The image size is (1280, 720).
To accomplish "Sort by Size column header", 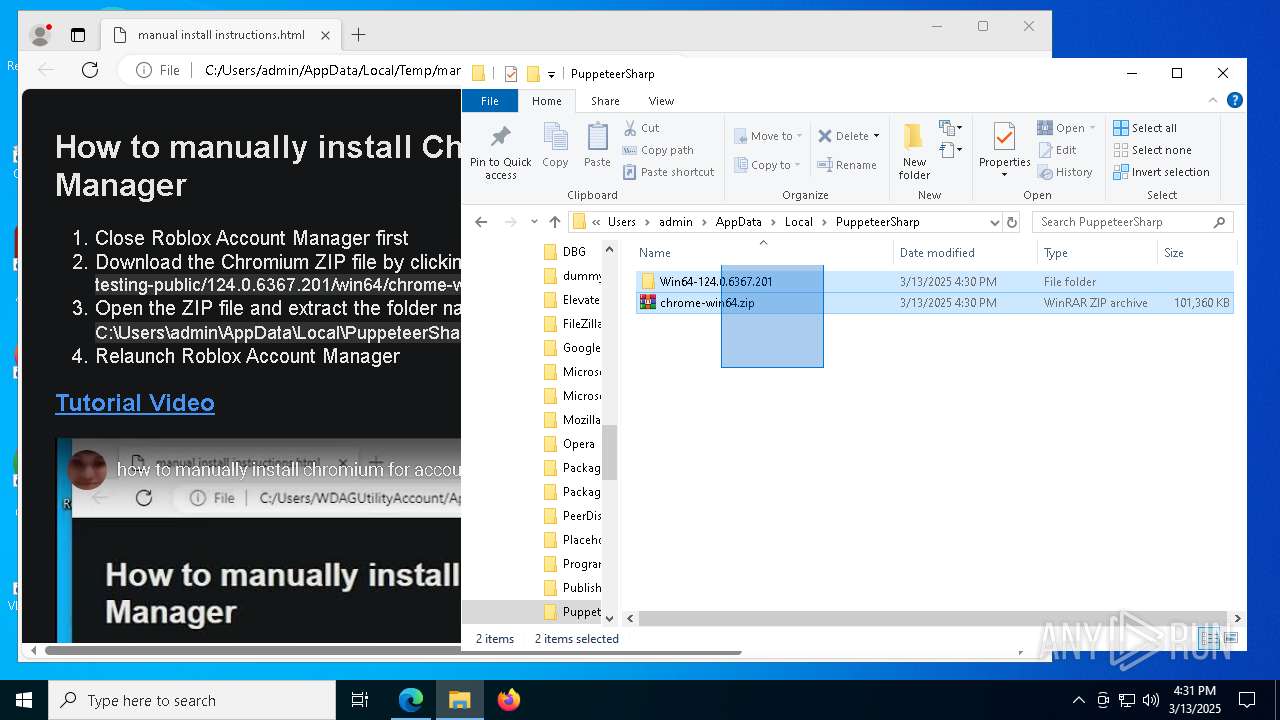I will coord(1196,253).
